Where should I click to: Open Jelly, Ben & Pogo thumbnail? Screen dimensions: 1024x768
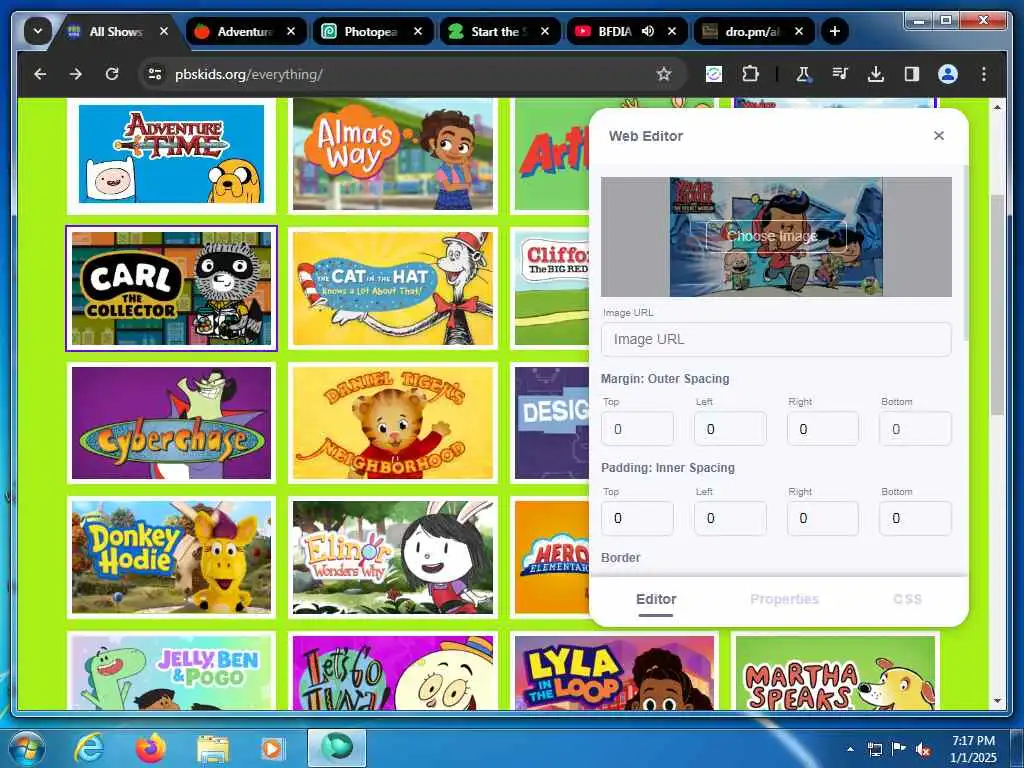click(x=171, y=671)
